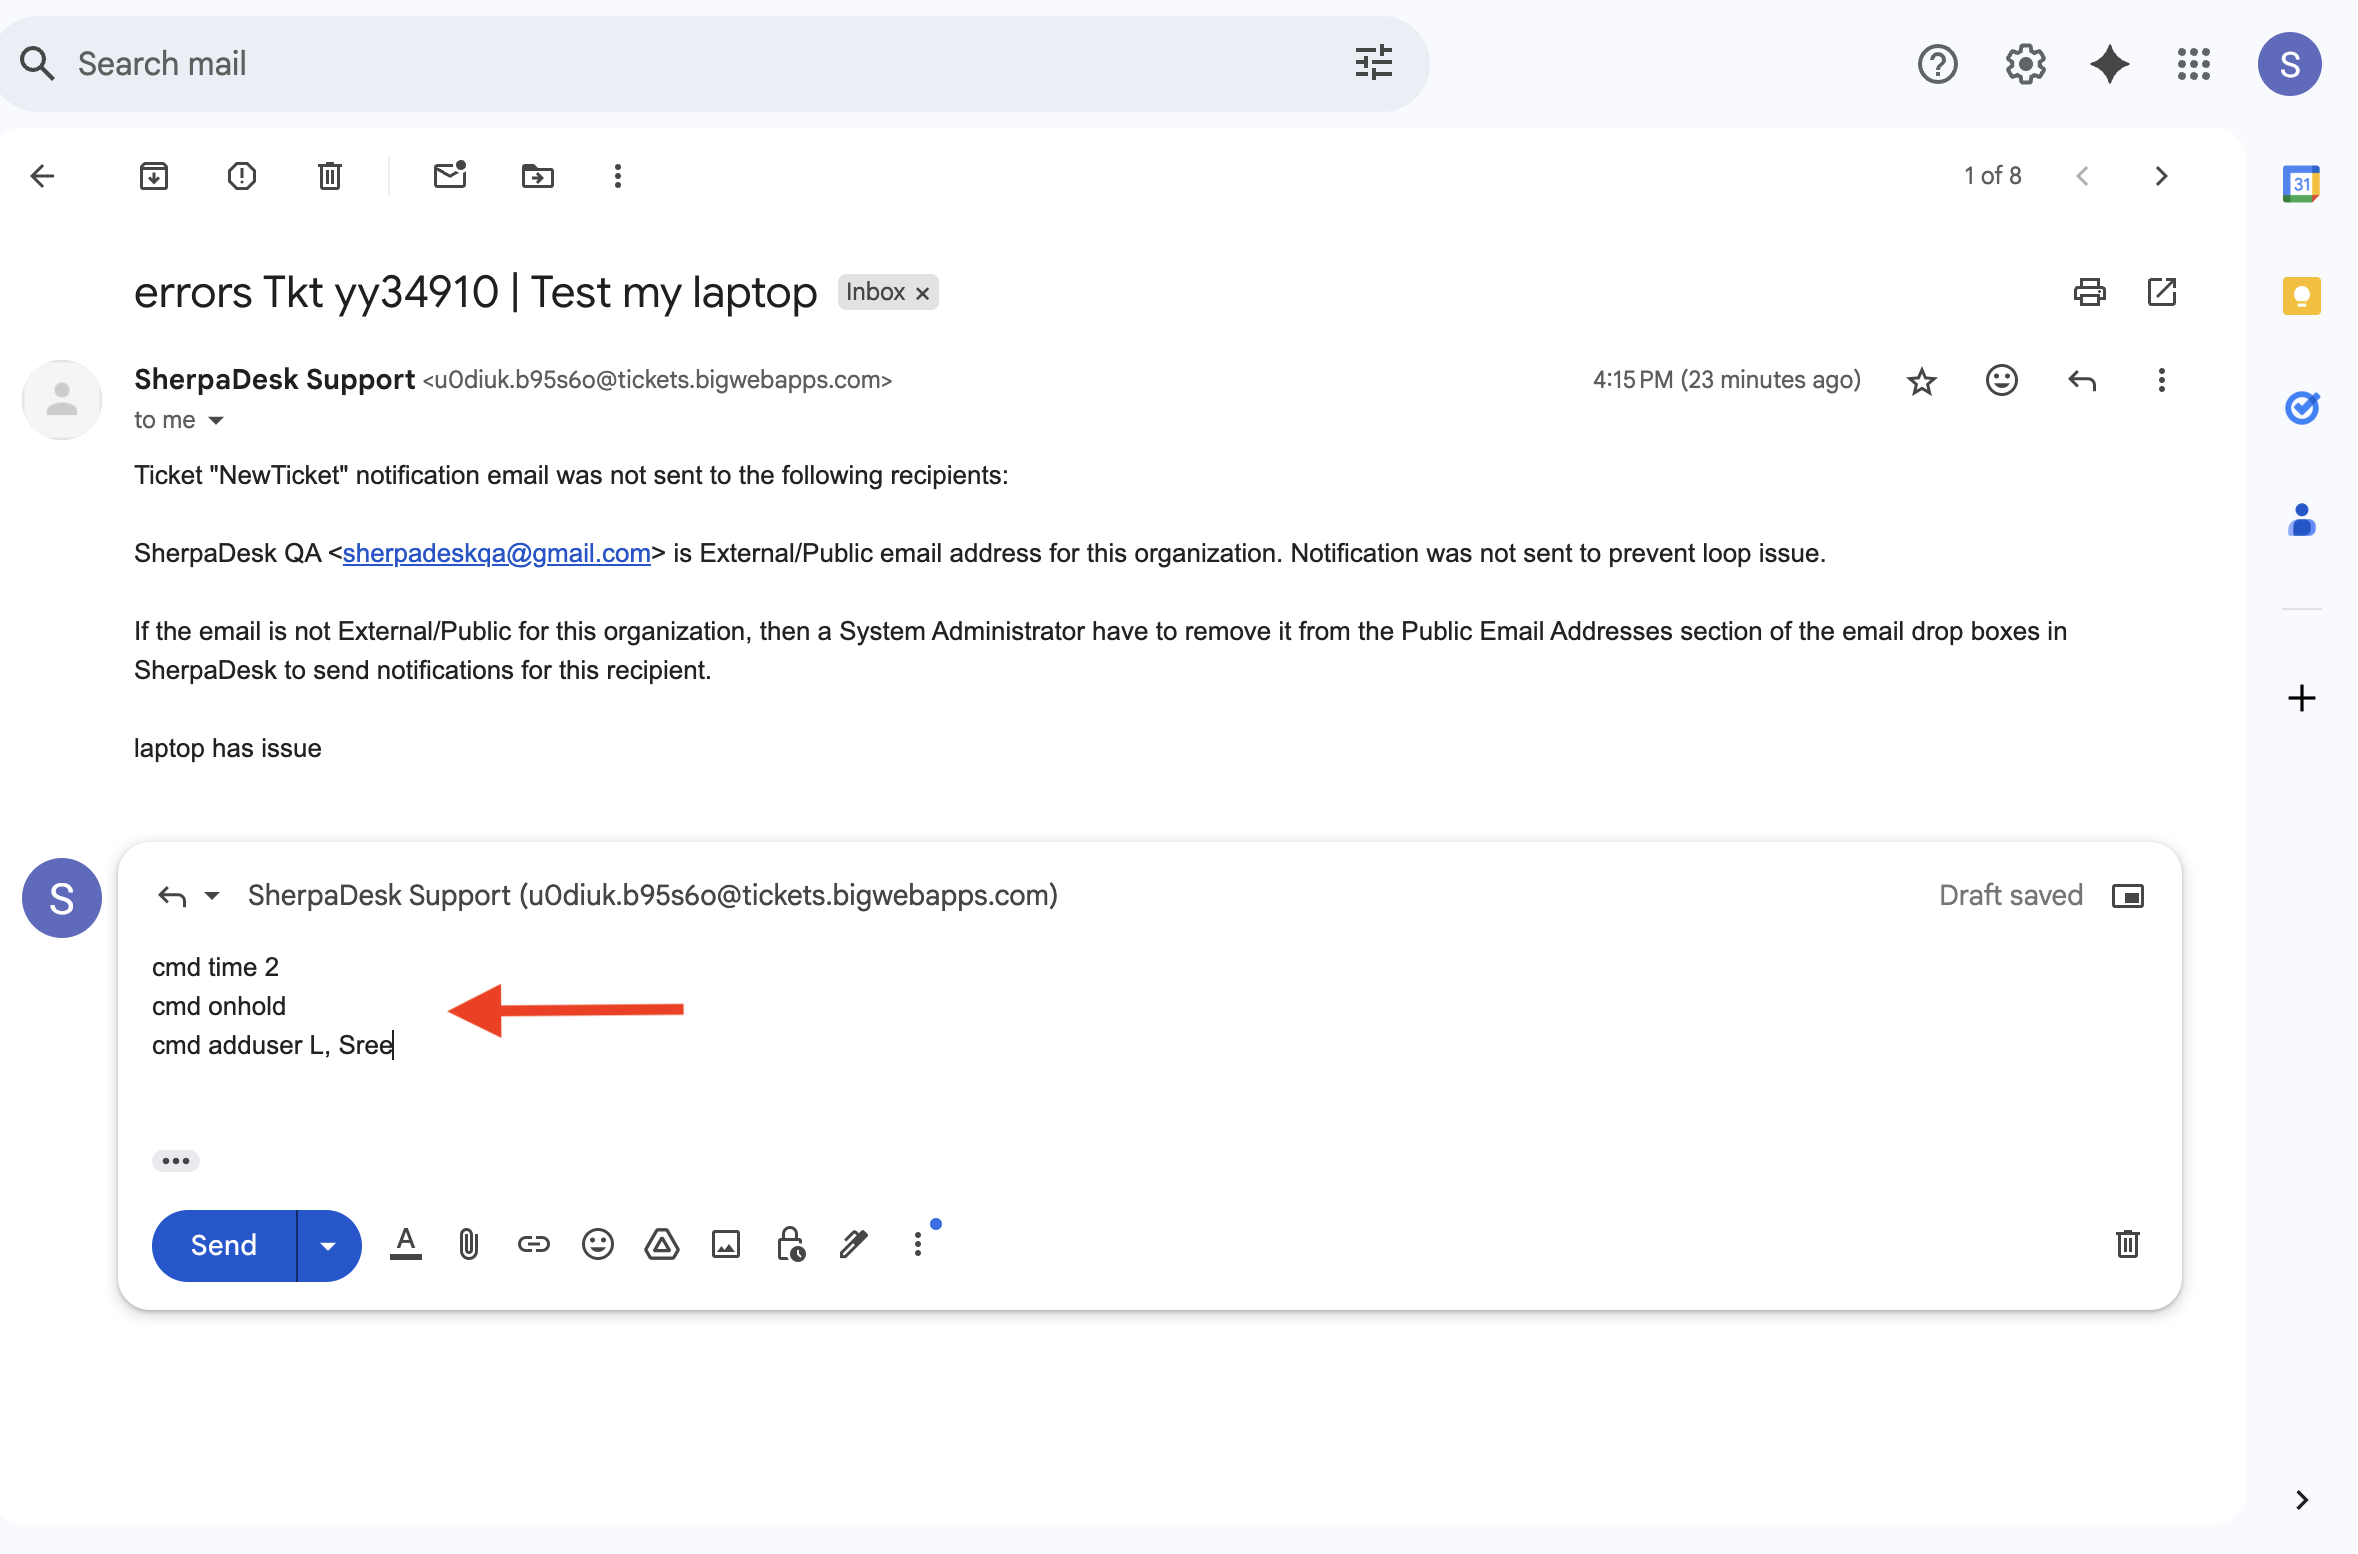Attach a file to the reply
Screen dimensions: 2358x1554
[469, 1244]
